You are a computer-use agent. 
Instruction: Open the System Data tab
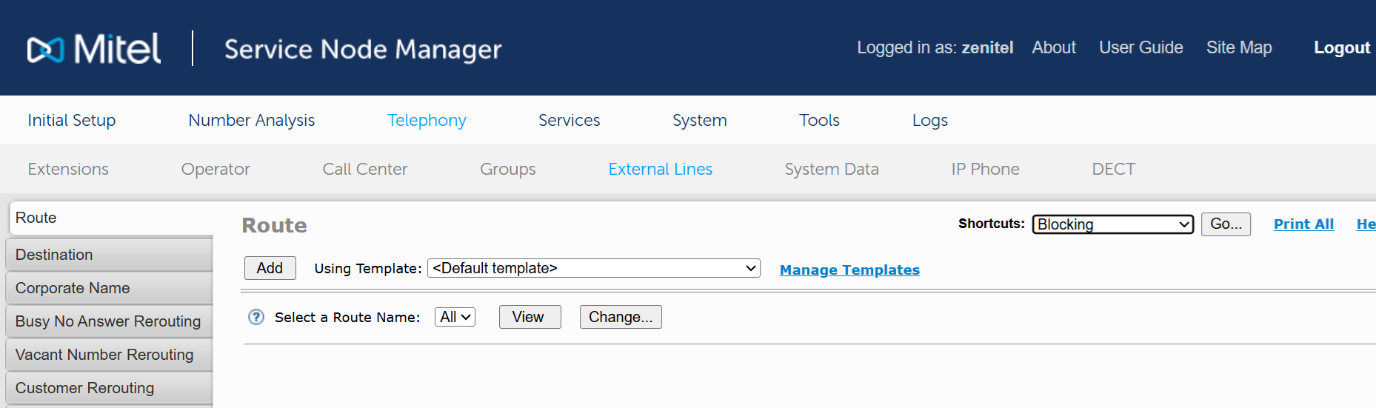[x=831, y=169]
